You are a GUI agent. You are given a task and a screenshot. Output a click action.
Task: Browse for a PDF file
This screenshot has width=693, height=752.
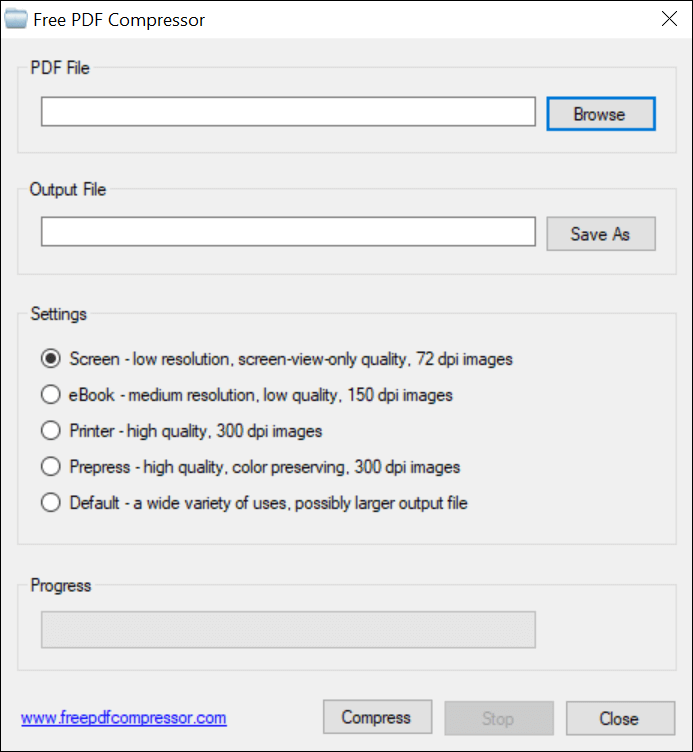click(x=600, y=114)
